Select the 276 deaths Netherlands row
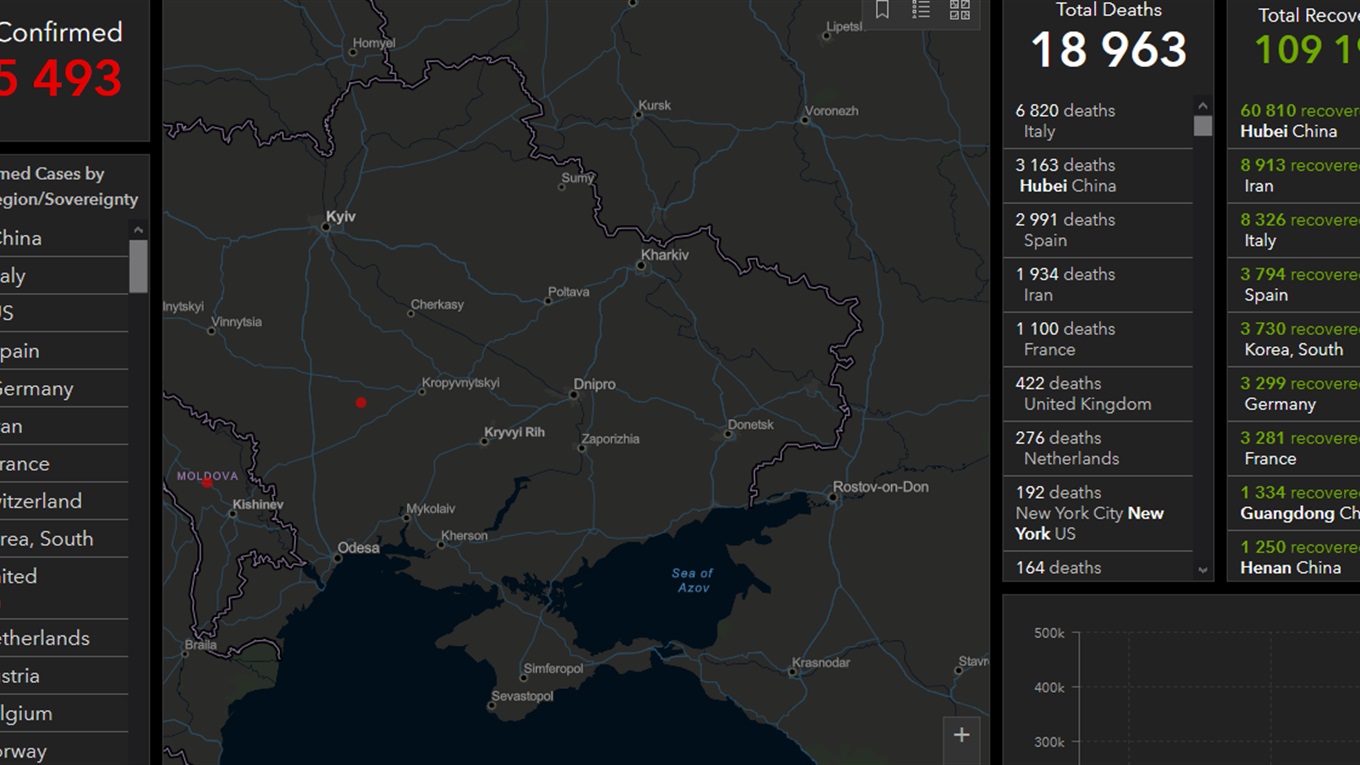Image resolution: width=1360 pixels, height=765 pixels. point(1098,448)
